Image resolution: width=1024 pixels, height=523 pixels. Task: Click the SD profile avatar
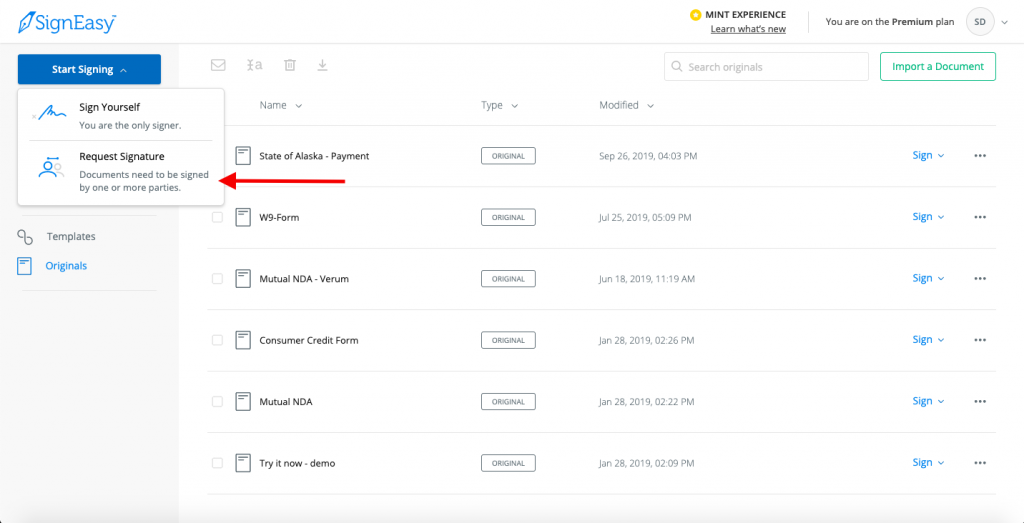pos(980,22)
